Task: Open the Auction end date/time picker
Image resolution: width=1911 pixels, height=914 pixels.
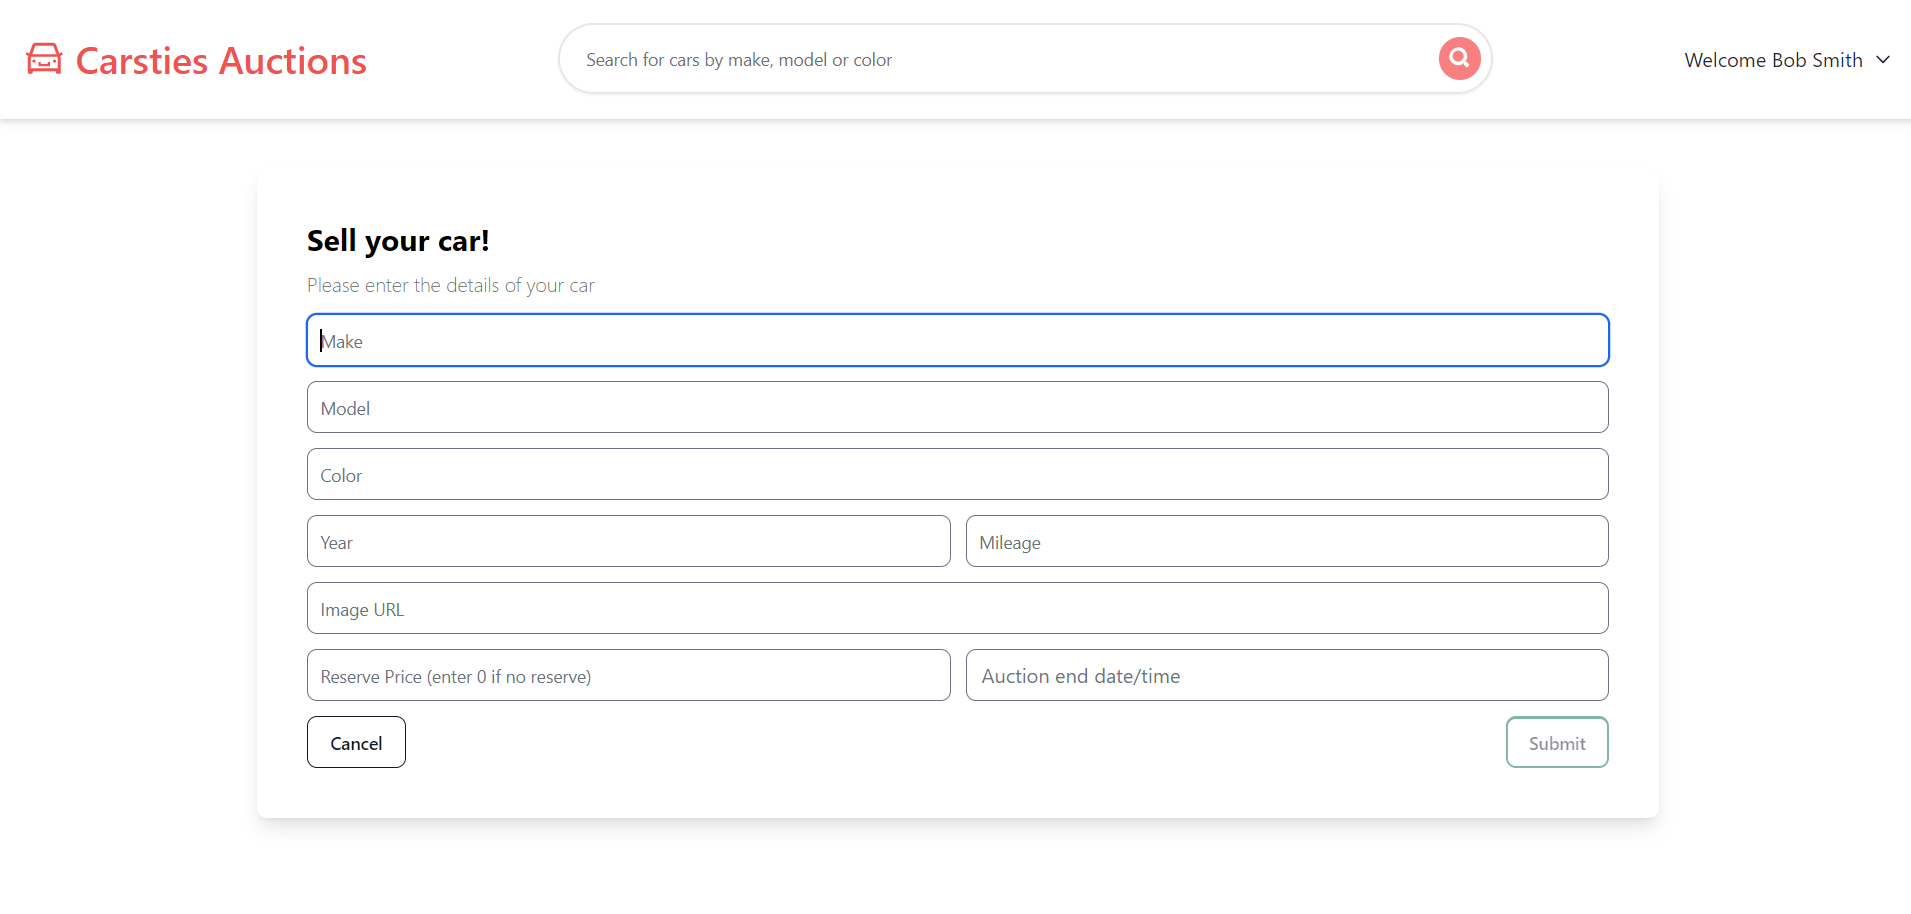Action: pyautogui.click(x=1286, y=676)
